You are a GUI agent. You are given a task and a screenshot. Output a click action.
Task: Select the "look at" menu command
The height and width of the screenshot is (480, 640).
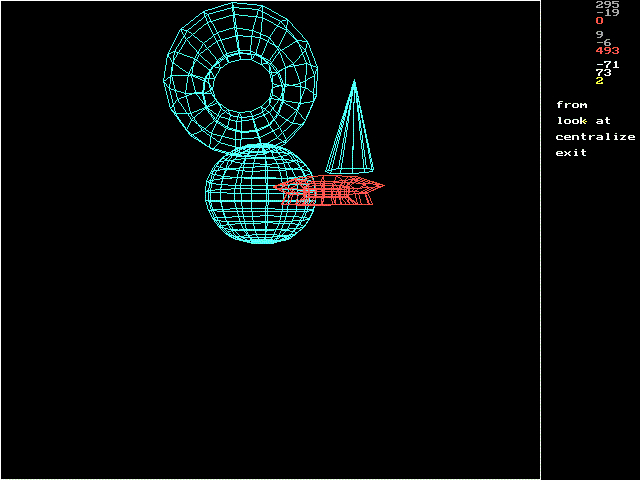pyautogui.click(x=583, y=121)
